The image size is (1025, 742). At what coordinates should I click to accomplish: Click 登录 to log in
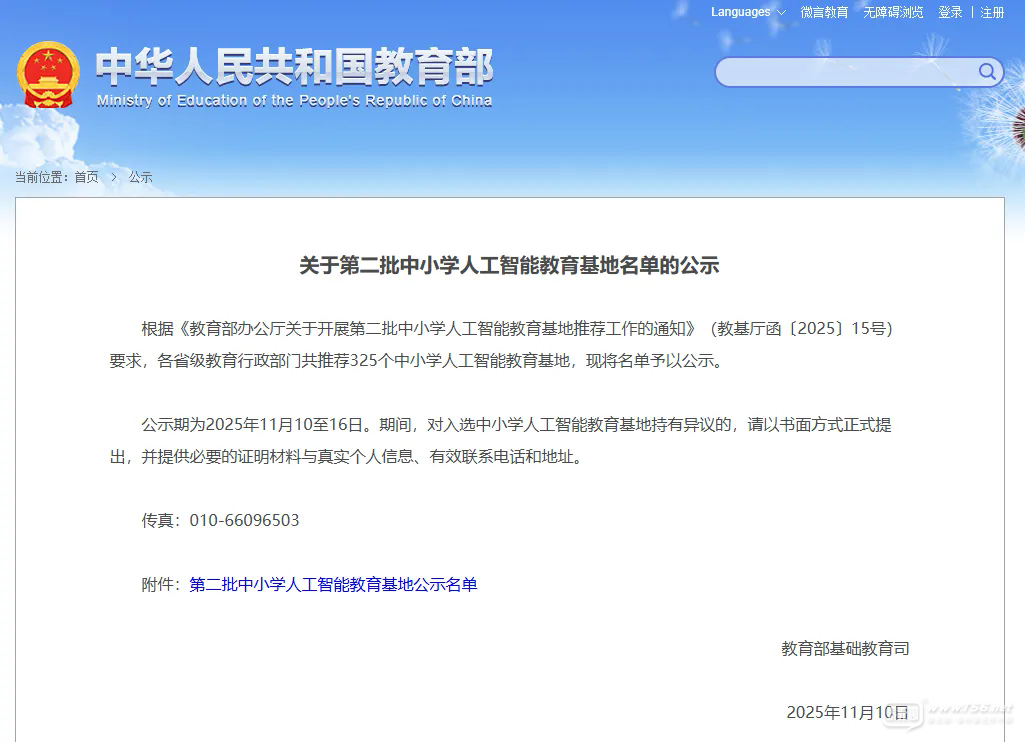tap(950, 12)
